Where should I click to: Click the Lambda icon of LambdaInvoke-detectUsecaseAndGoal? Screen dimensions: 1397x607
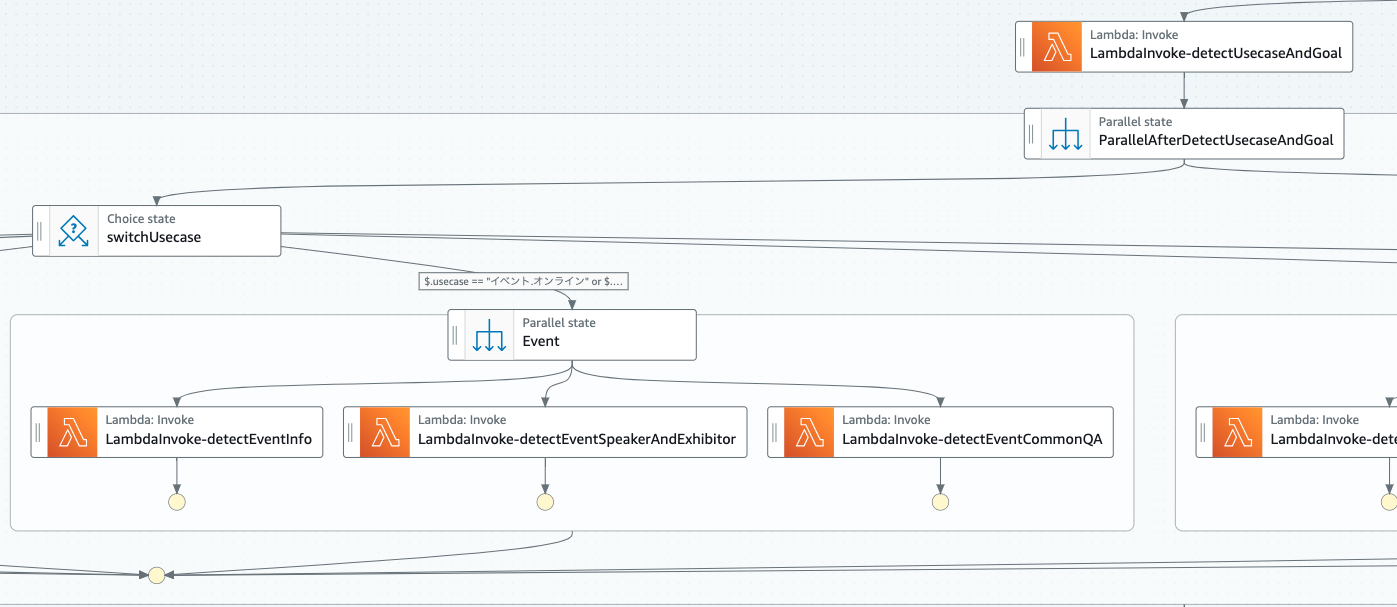click(1056, 47)
